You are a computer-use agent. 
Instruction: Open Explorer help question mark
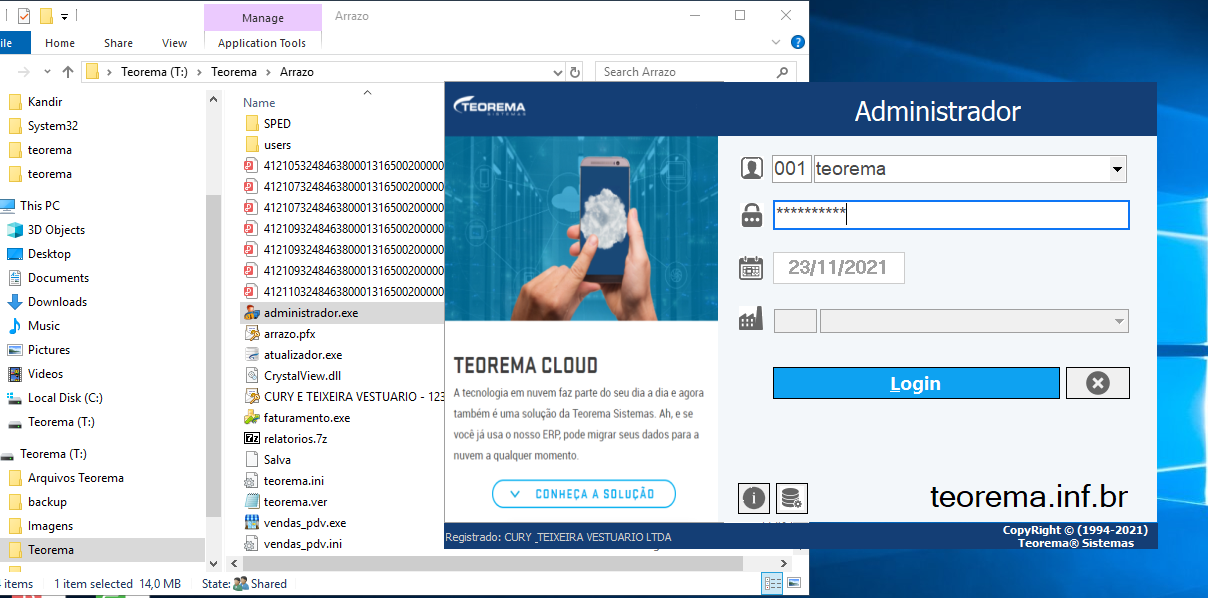(x=797, y=43)
